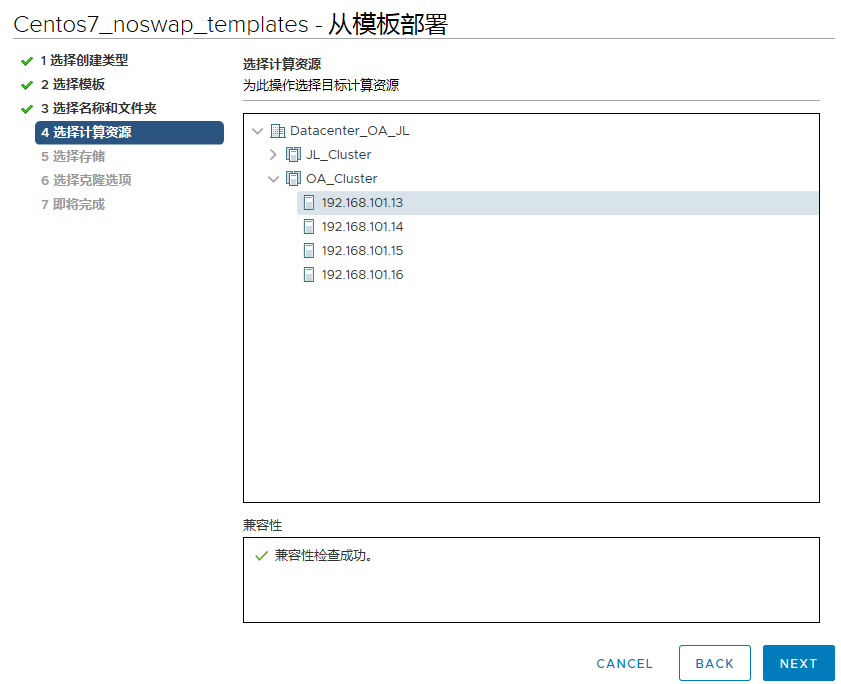Go to step 2 选择模板
Viewport: 841px width, 684px height.
73,85
